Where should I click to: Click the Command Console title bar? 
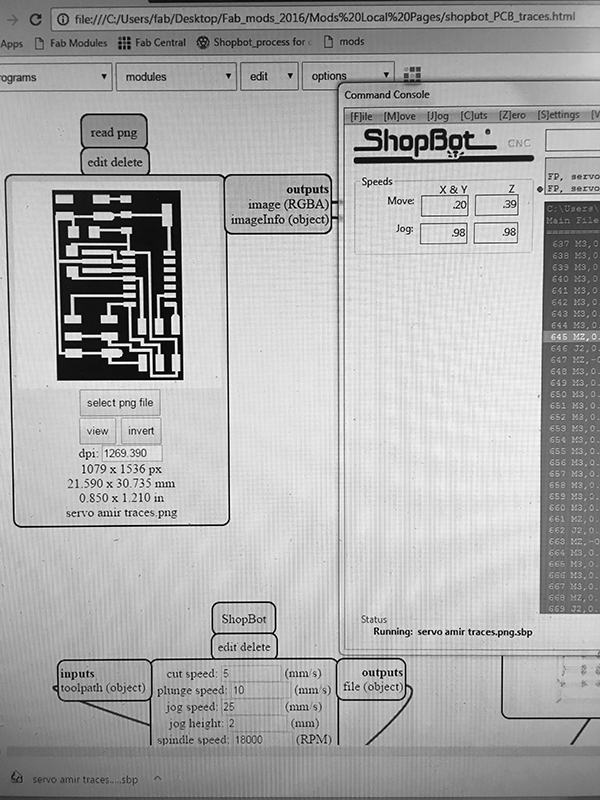(469, 94)
